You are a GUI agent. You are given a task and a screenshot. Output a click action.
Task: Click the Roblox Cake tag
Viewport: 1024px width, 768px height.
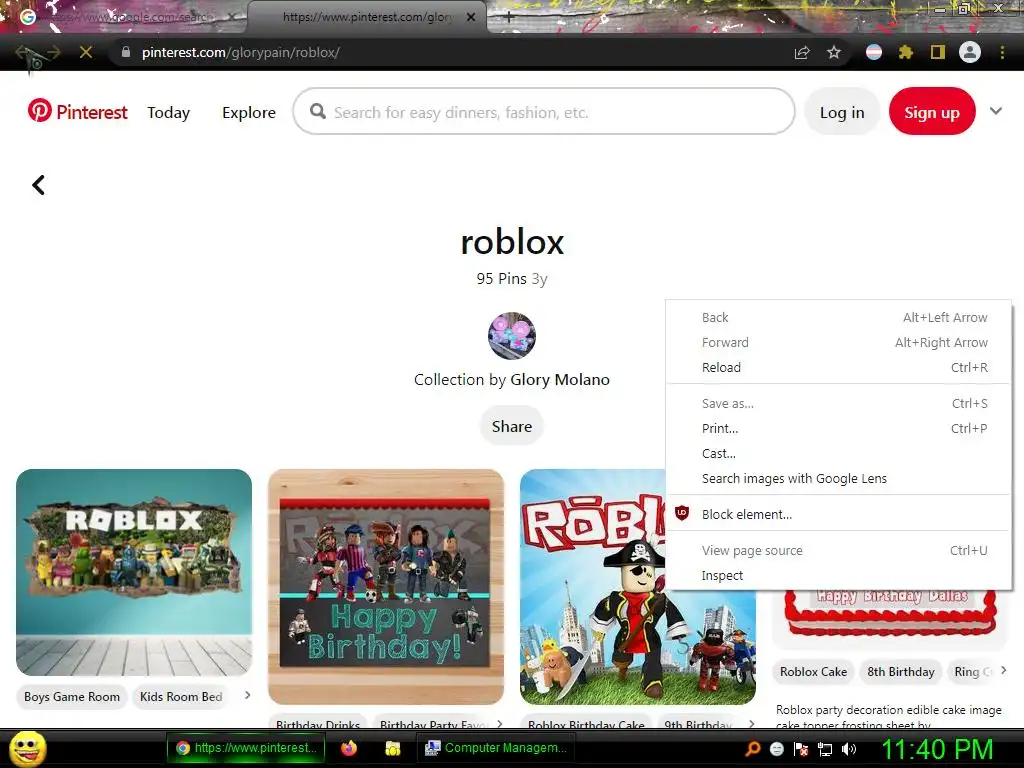[x=813, y=671]
